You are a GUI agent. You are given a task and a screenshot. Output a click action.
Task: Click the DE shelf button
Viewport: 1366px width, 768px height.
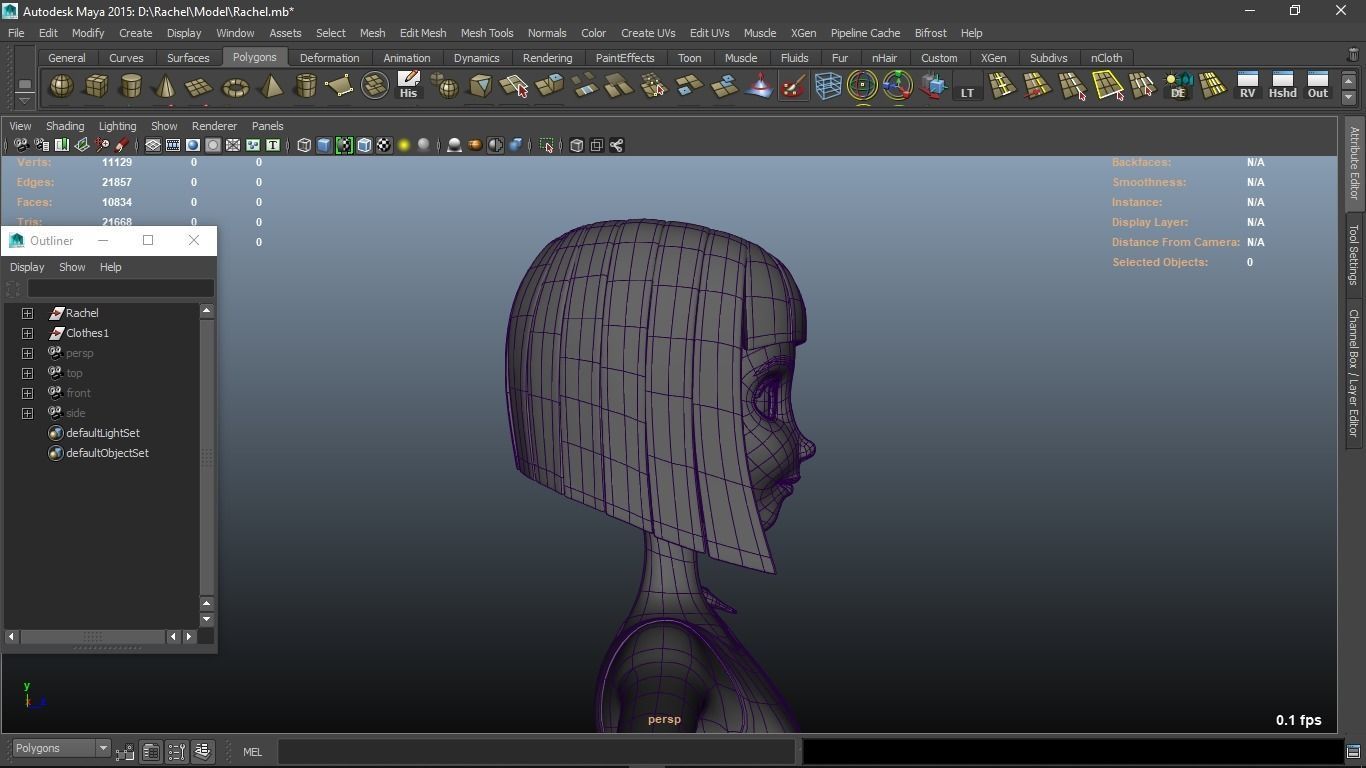[x=1178, y=86]
